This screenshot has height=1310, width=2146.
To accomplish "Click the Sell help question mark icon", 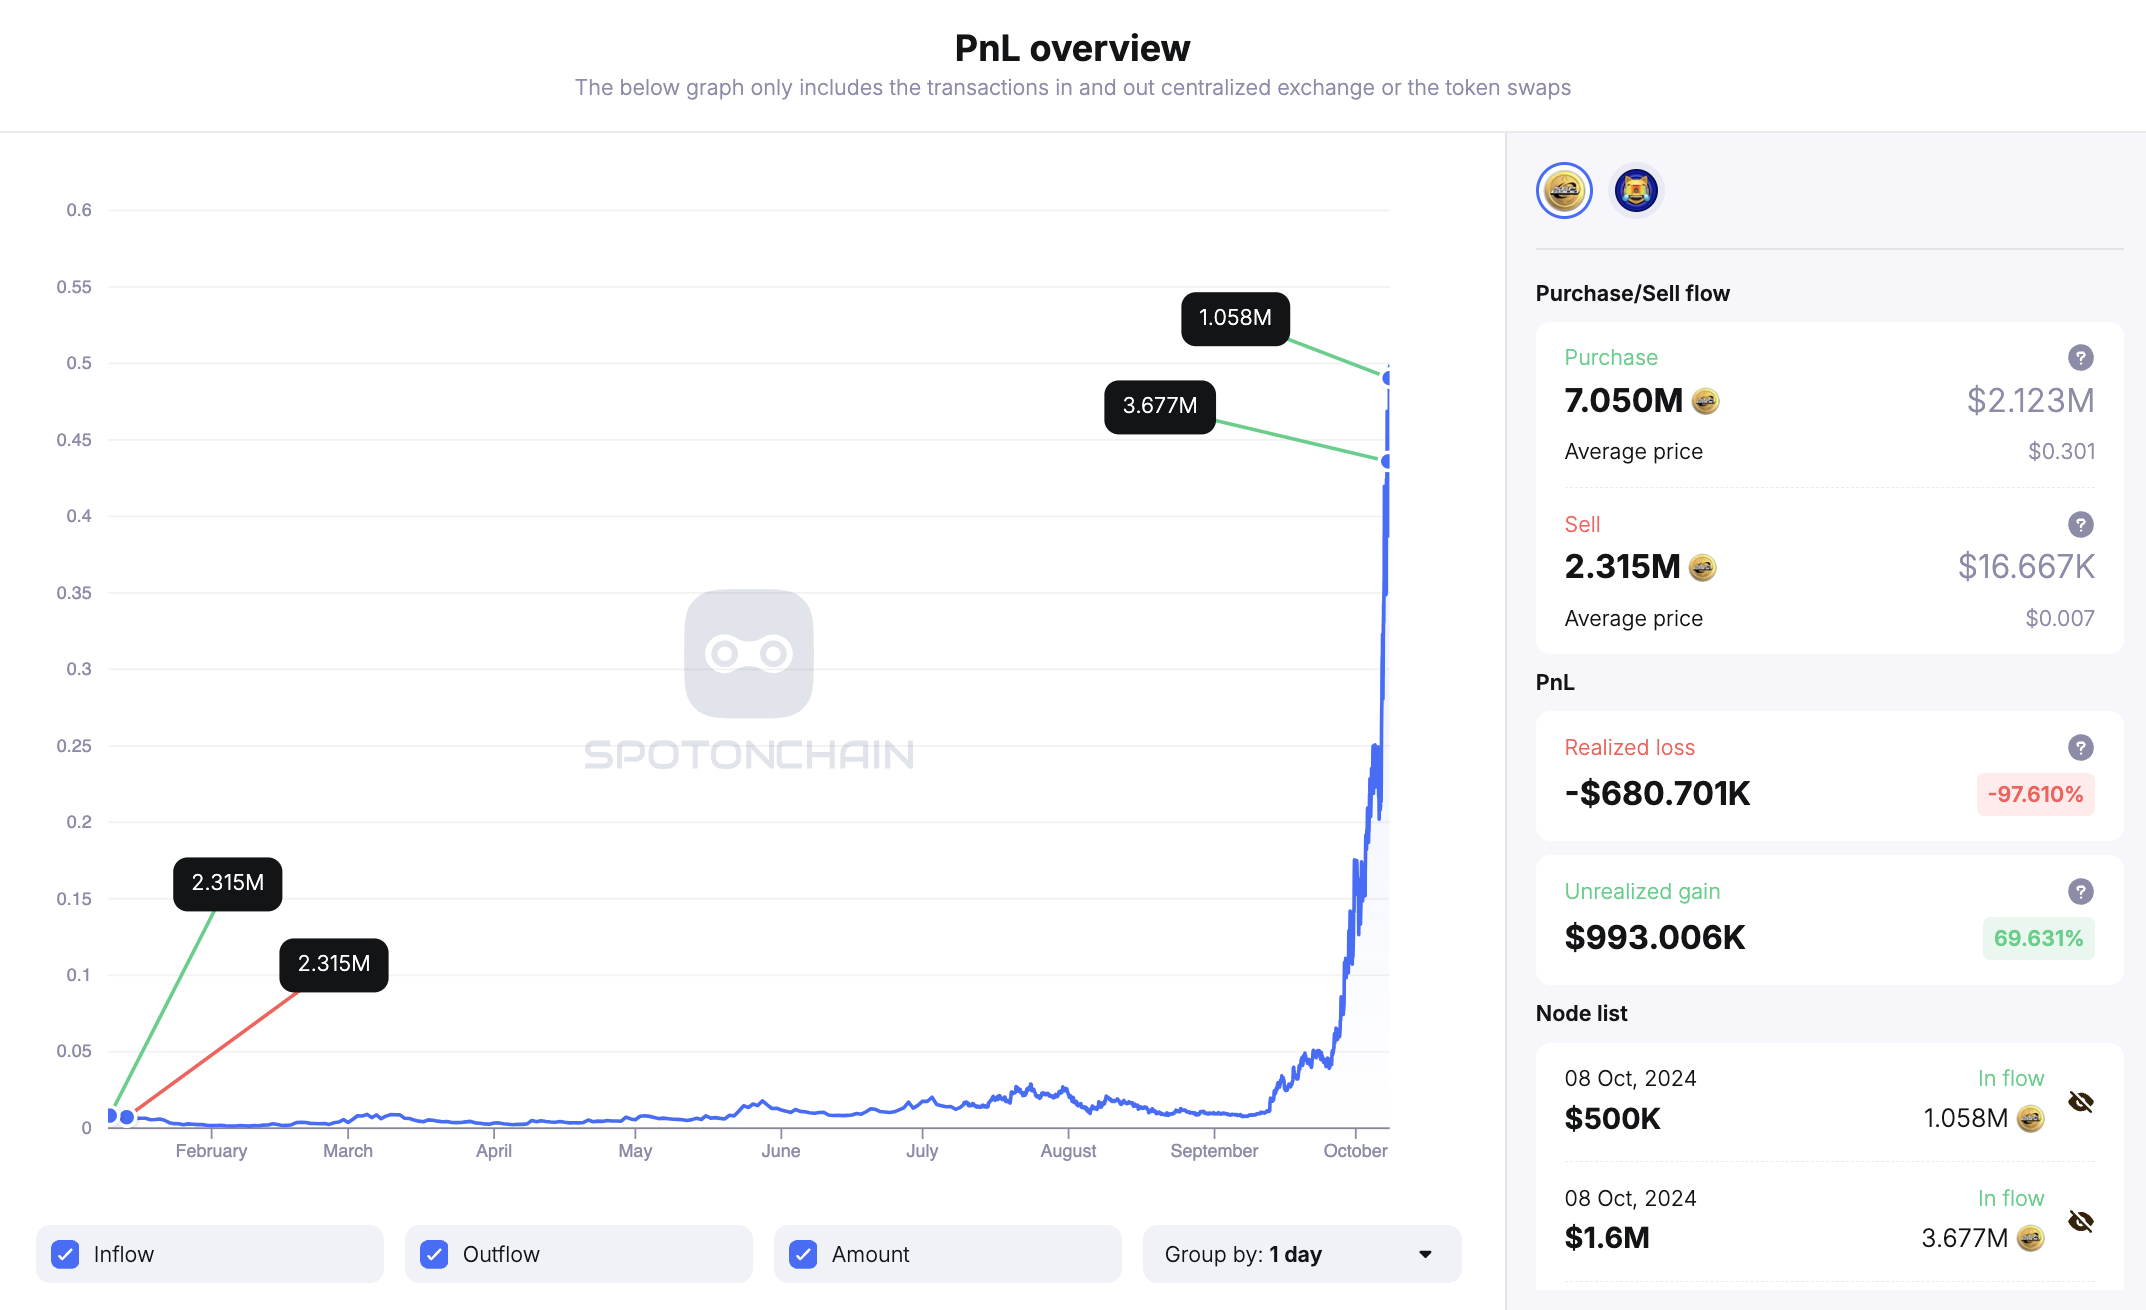I will [2080, 525].
